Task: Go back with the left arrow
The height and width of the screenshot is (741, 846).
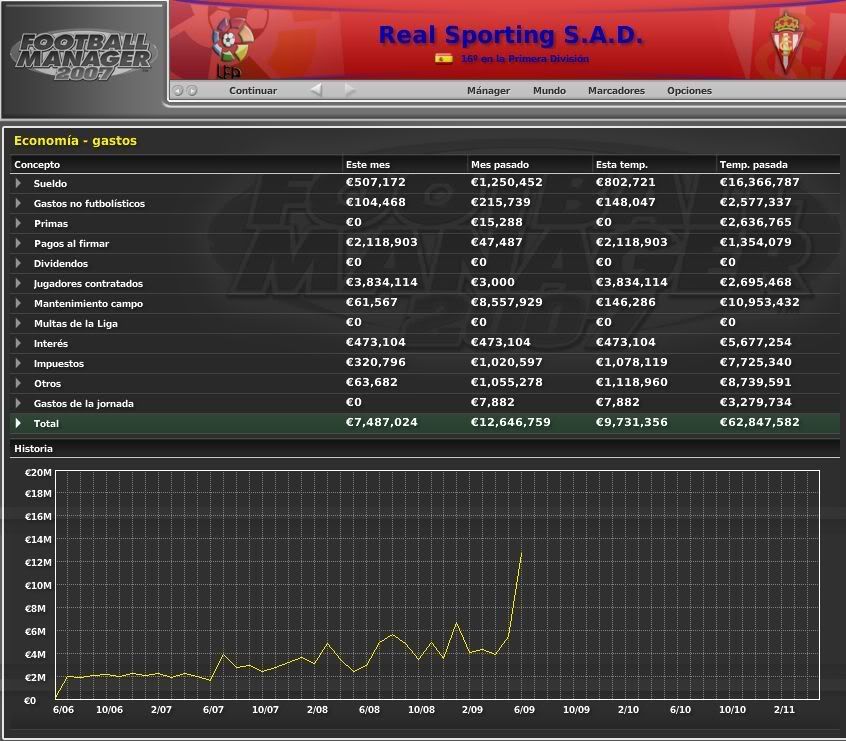Action: pos(317,90)
